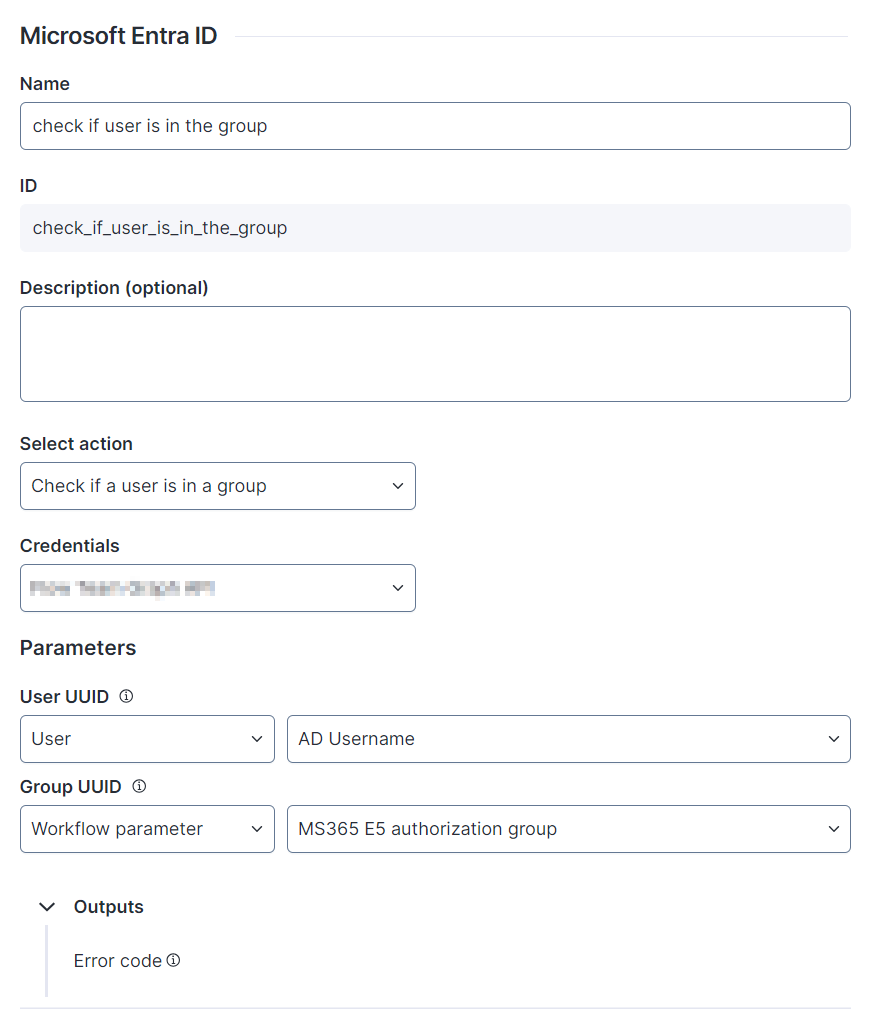This screenshot has height=1033, width=881.
Task: Open the AD Username dropdown
Action: click(568, 739)
